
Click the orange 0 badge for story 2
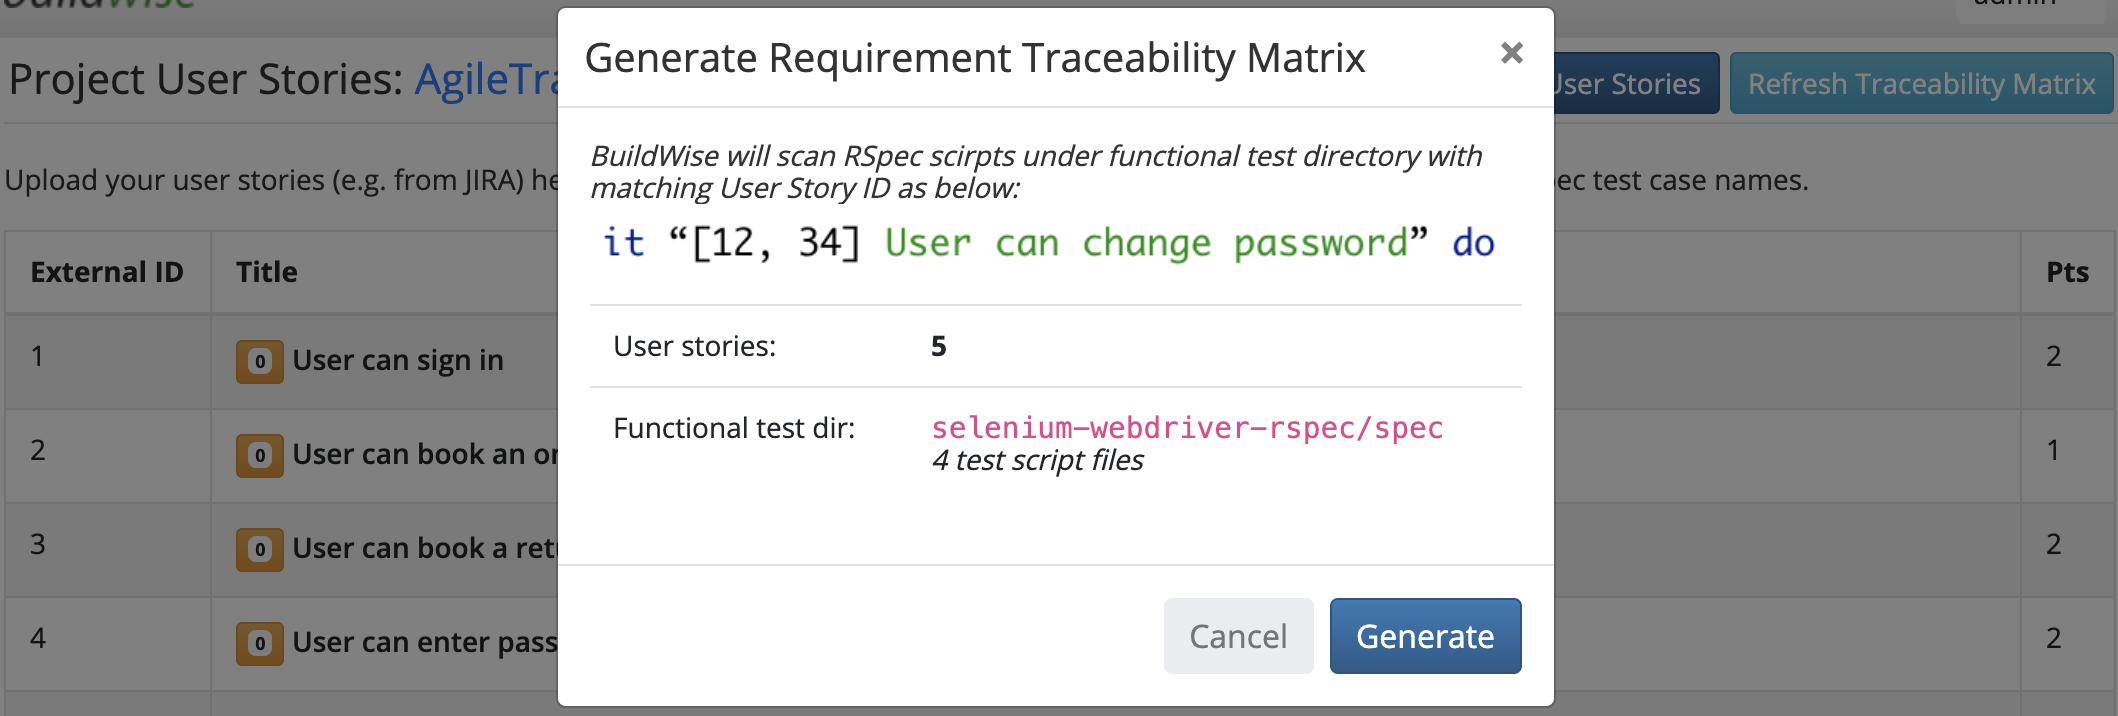(260, 455)
